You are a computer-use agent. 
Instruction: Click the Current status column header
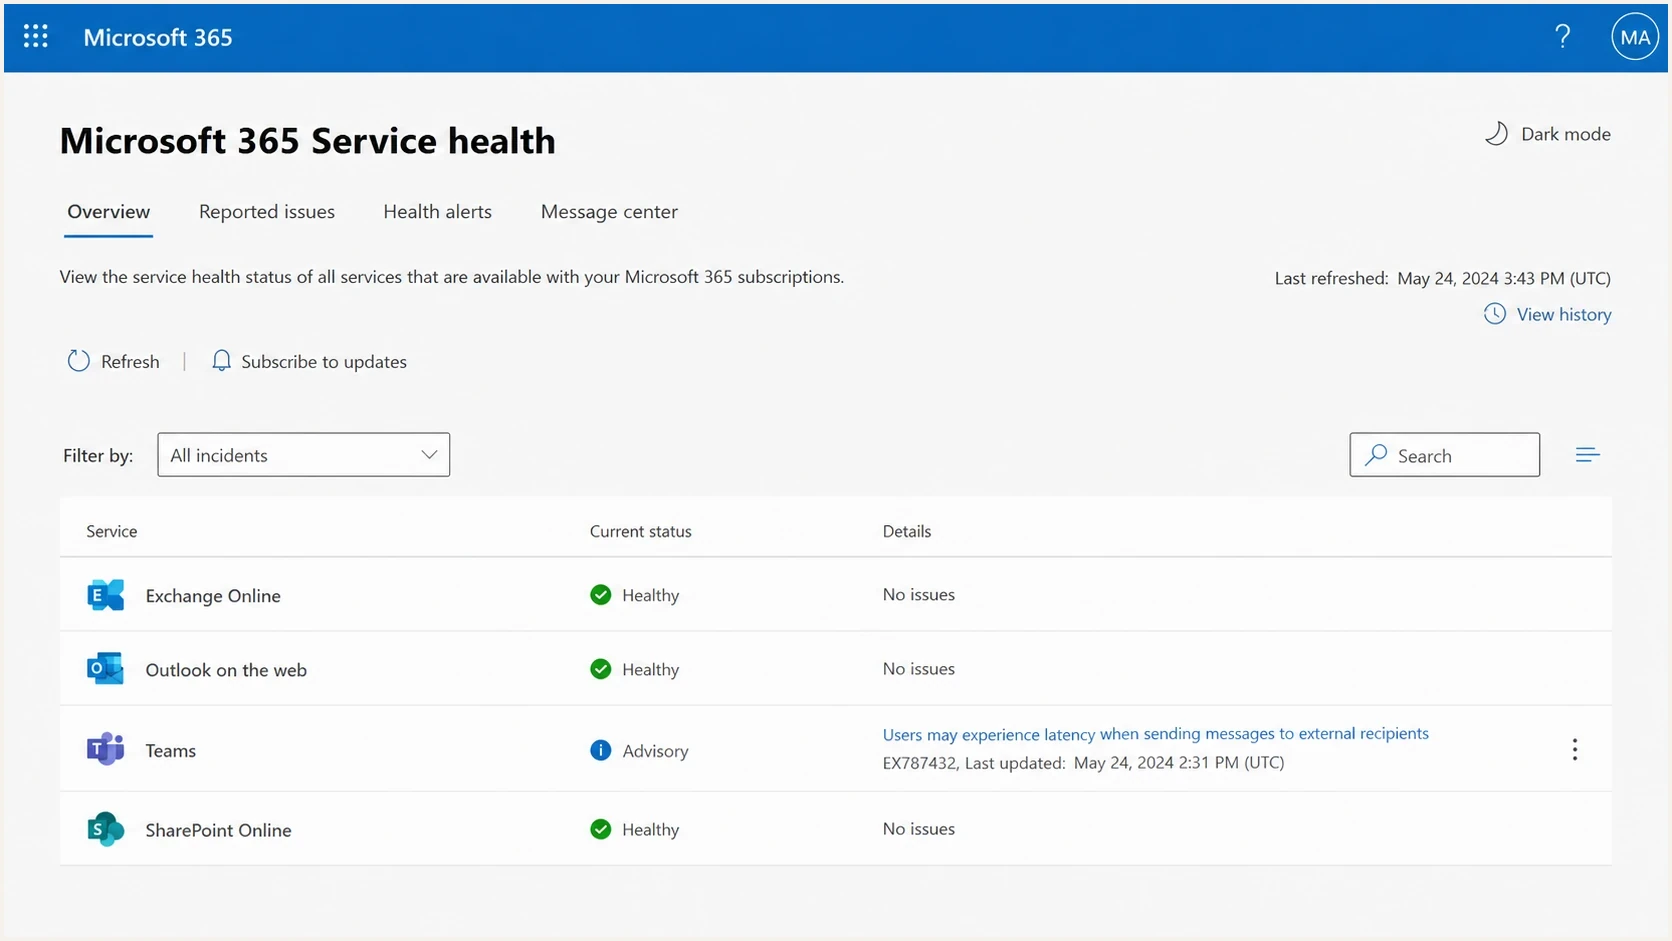(x=640, y=531)
